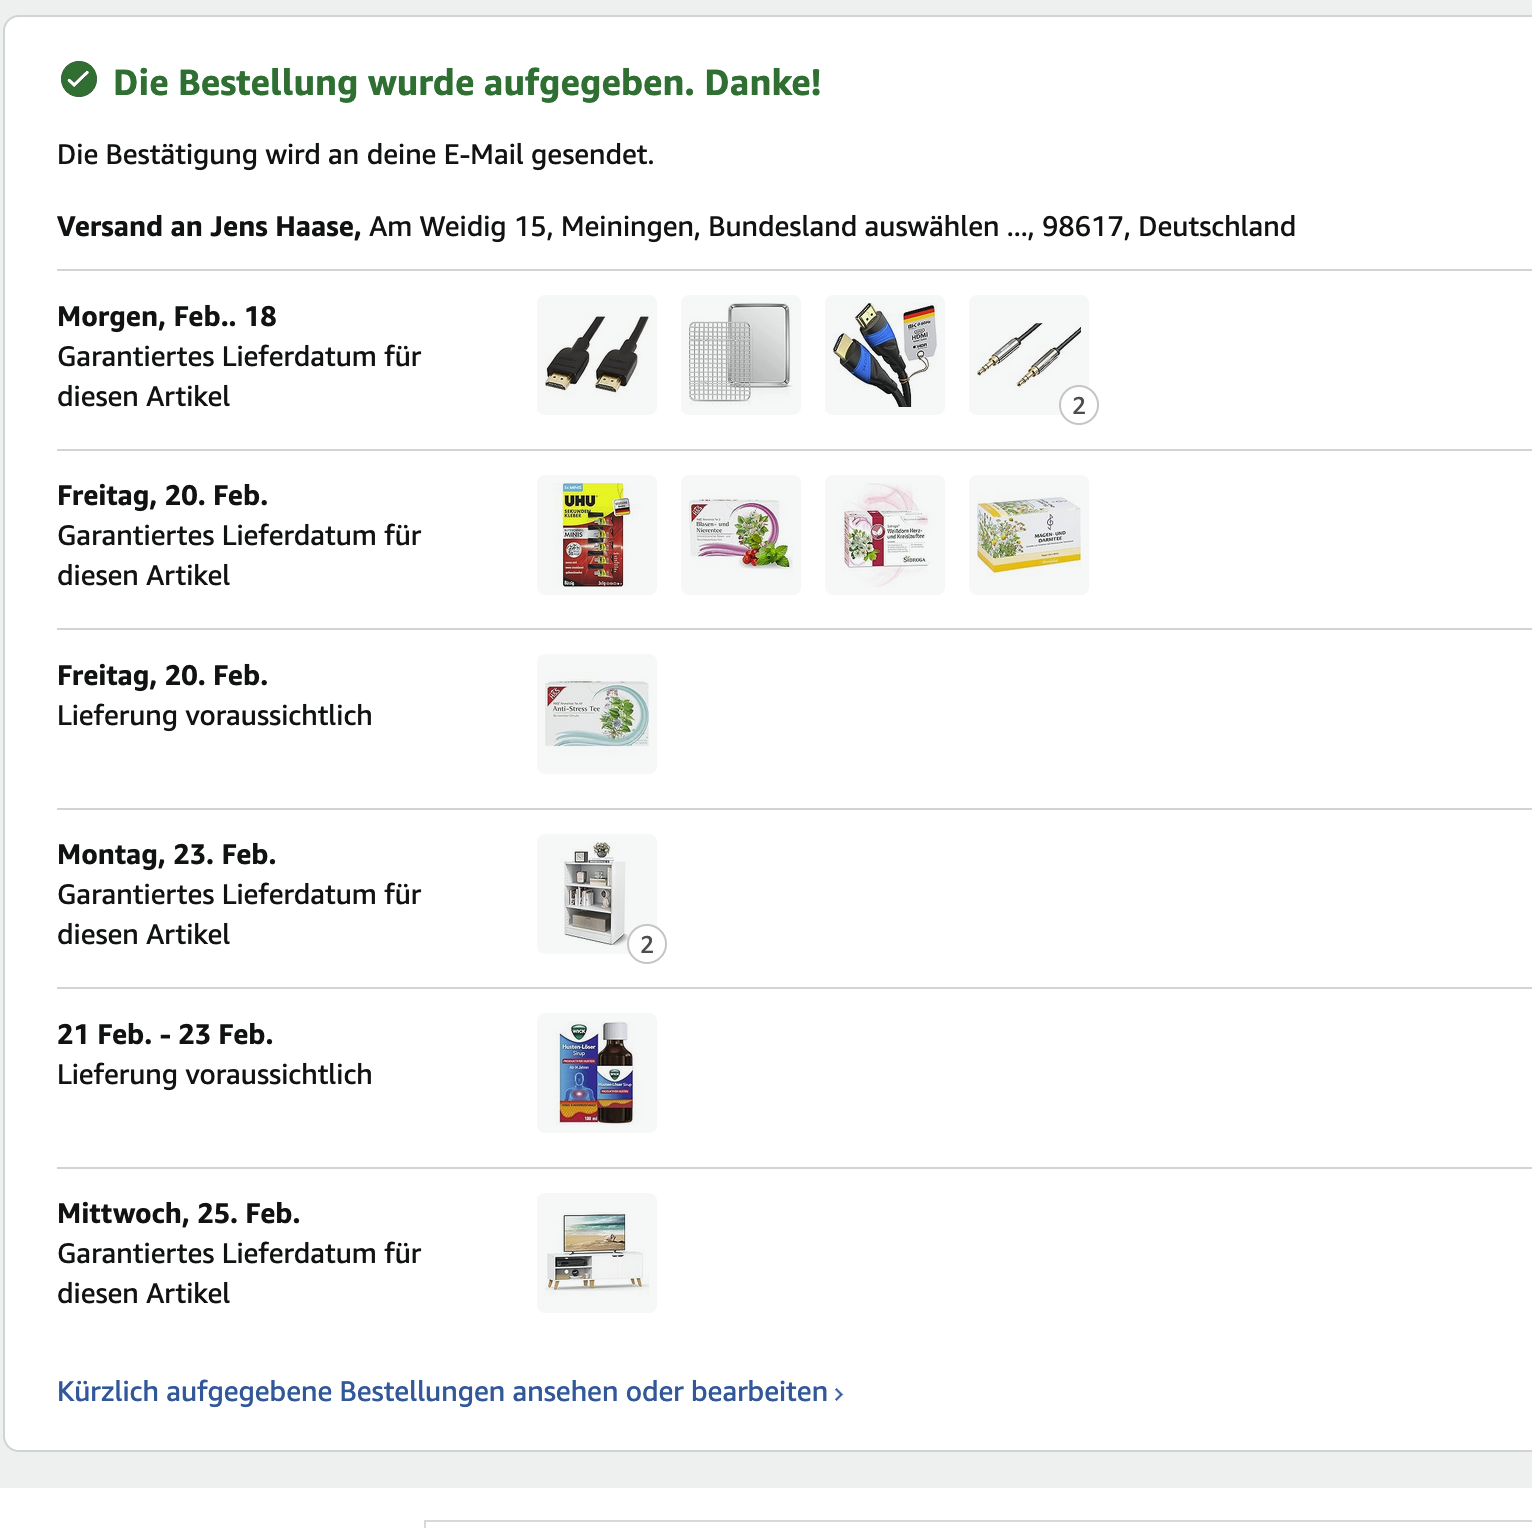Open Kürzlich aufgegebene Bestellungen ansehen link
This screenshot has height=1528, width=1532.
point(450,1392)
